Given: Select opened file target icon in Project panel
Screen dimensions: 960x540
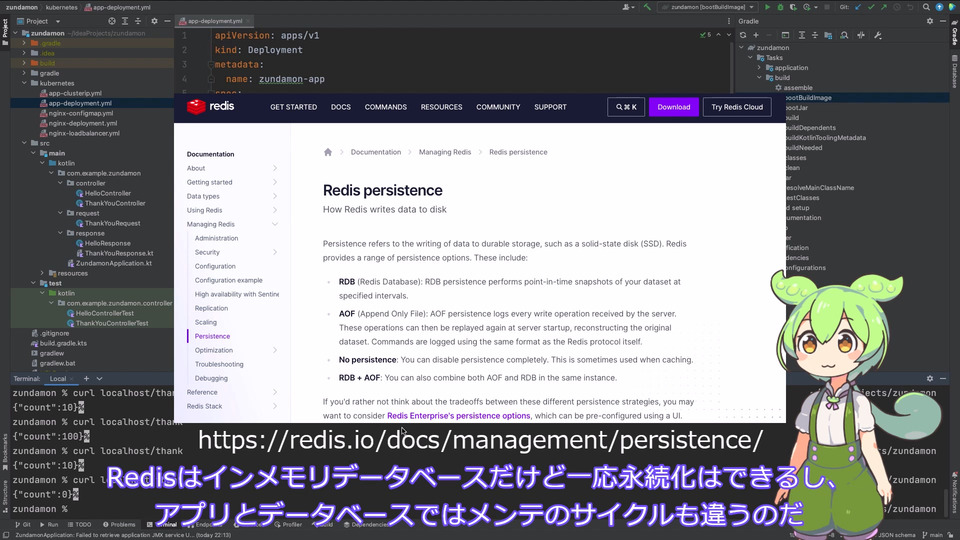Looking at the screenshot, I should click(x=112, y=21).
